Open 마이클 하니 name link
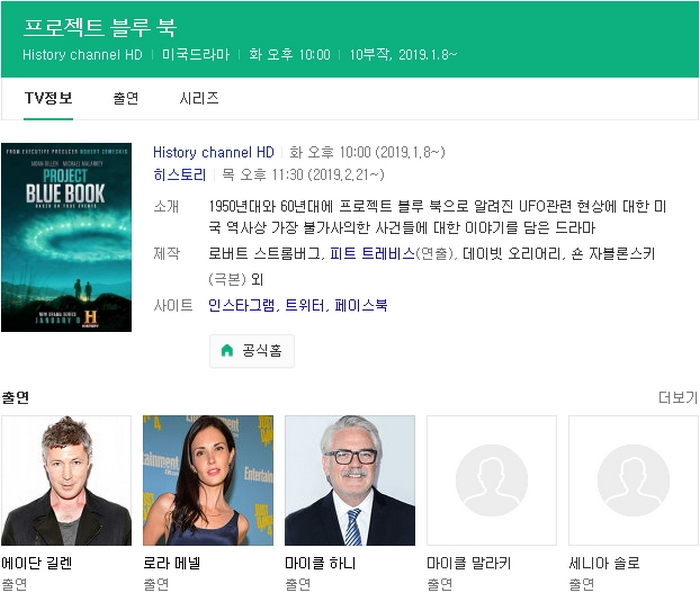 [x=320, y=563]
